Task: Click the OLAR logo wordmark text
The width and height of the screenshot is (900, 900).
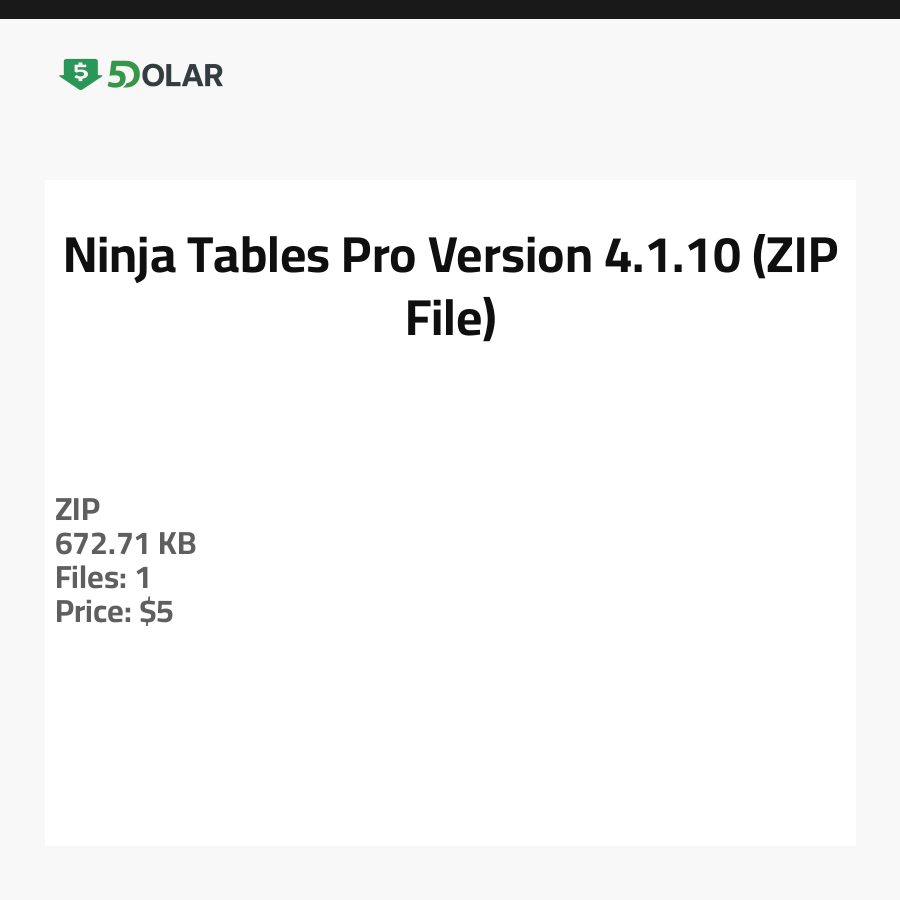Action: pyautogui.click(x=181, y=75)
